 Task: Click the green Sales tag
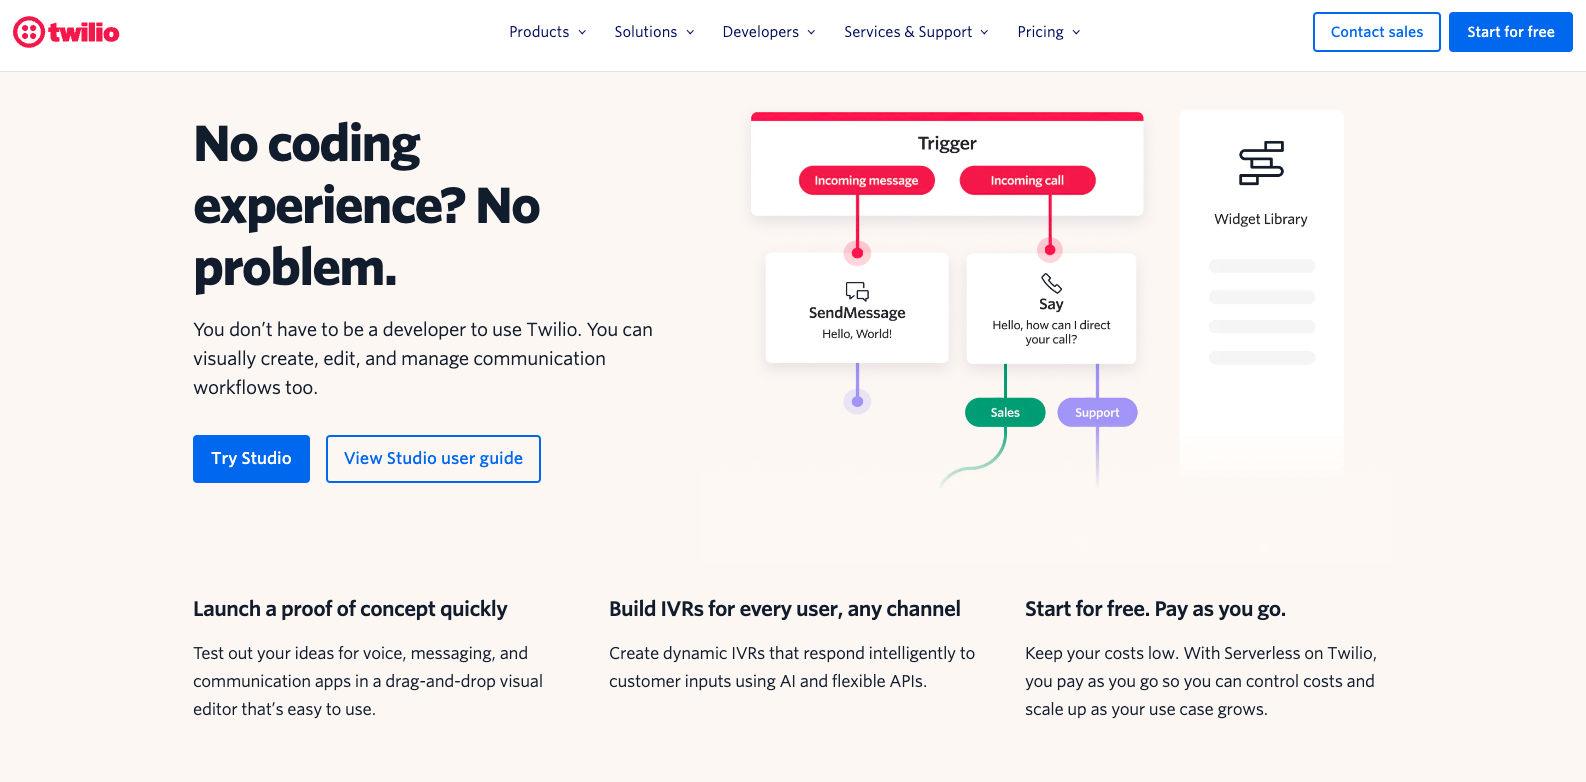tap(1005, 413)
